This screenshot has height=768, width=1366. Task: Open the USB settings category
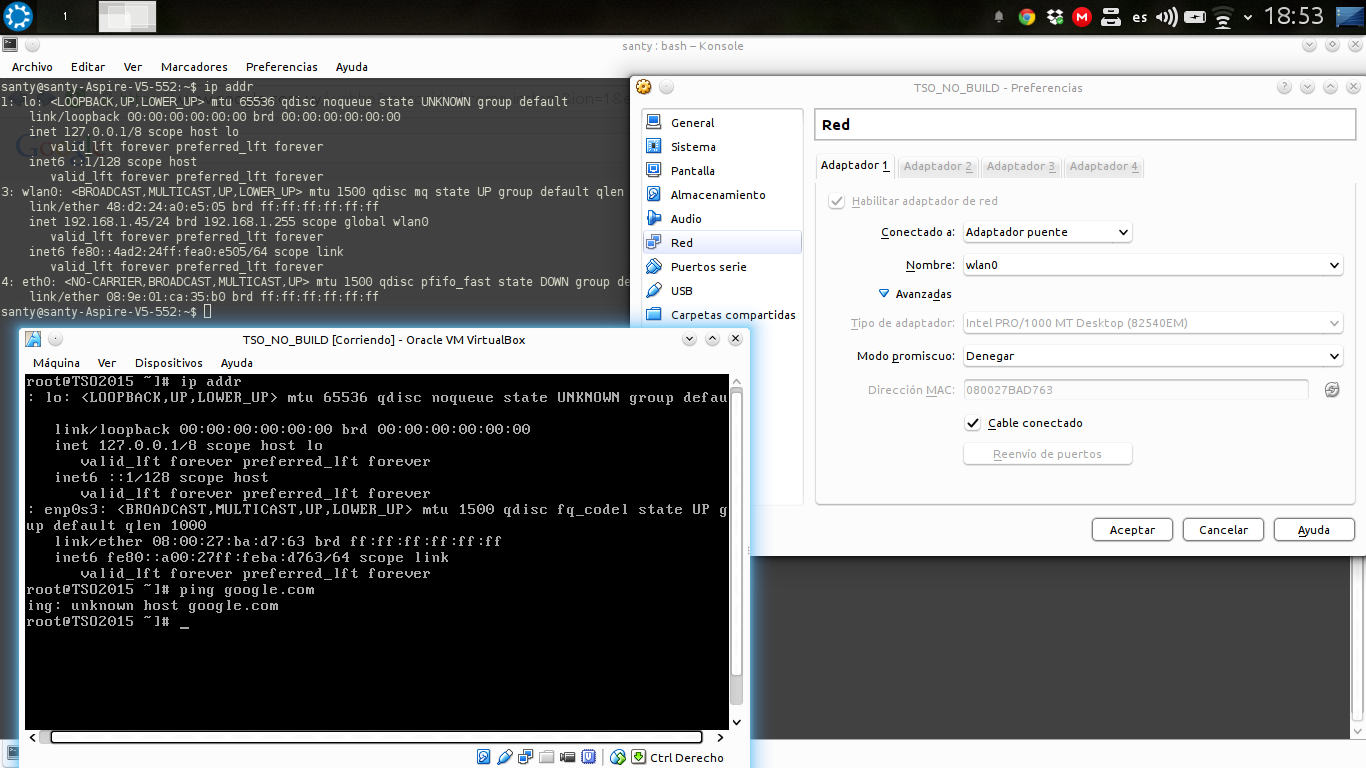tap(721, 291)
